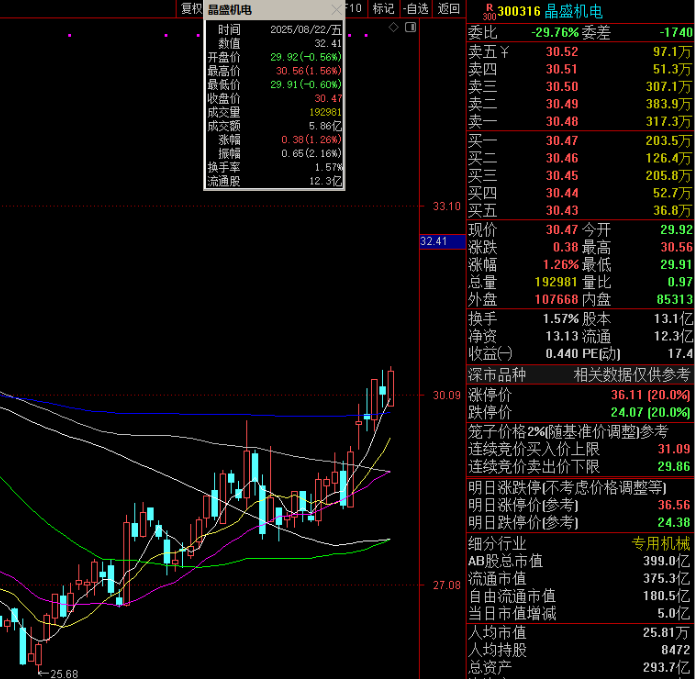Image resolution: width=695 pixels, height=679 pixels.
Task: Select the blue 32.41 price axis marker
Action: [442, 241]
